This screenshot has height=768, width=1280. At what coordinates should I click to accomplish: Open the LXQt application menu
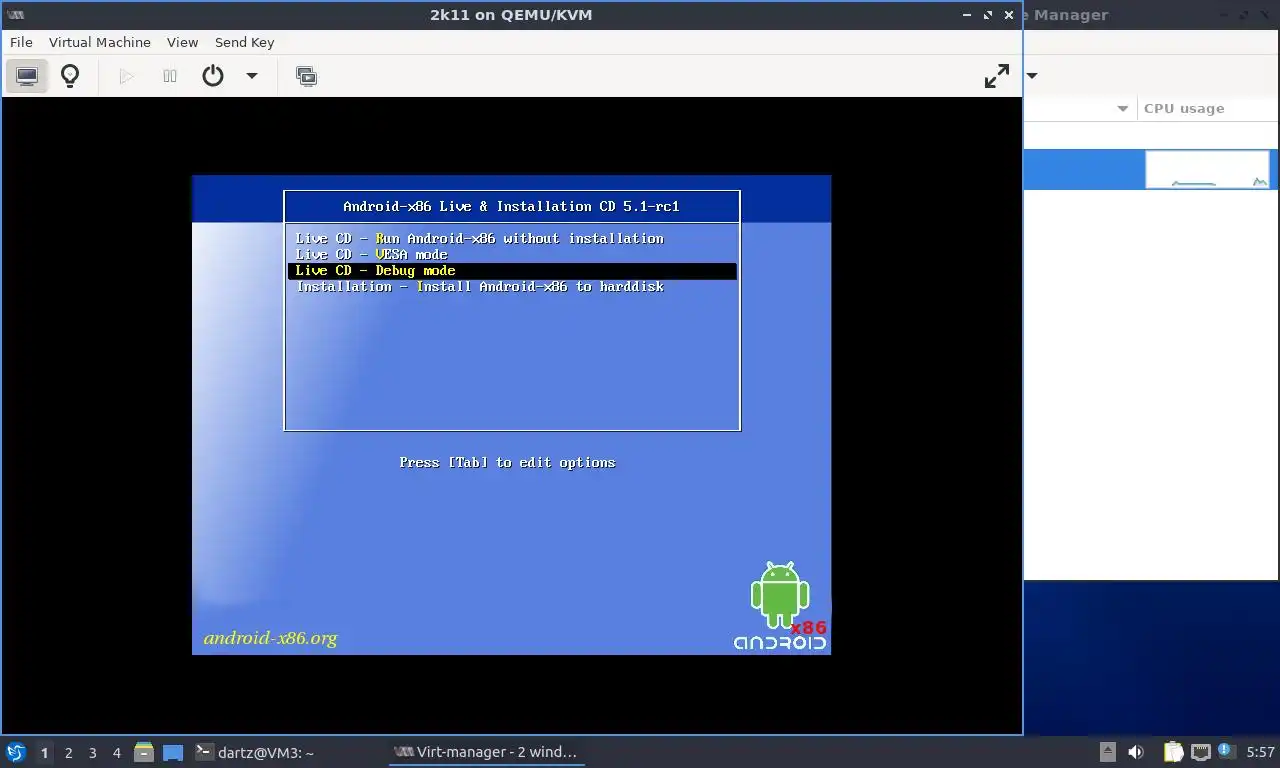(x=15, y=752)
